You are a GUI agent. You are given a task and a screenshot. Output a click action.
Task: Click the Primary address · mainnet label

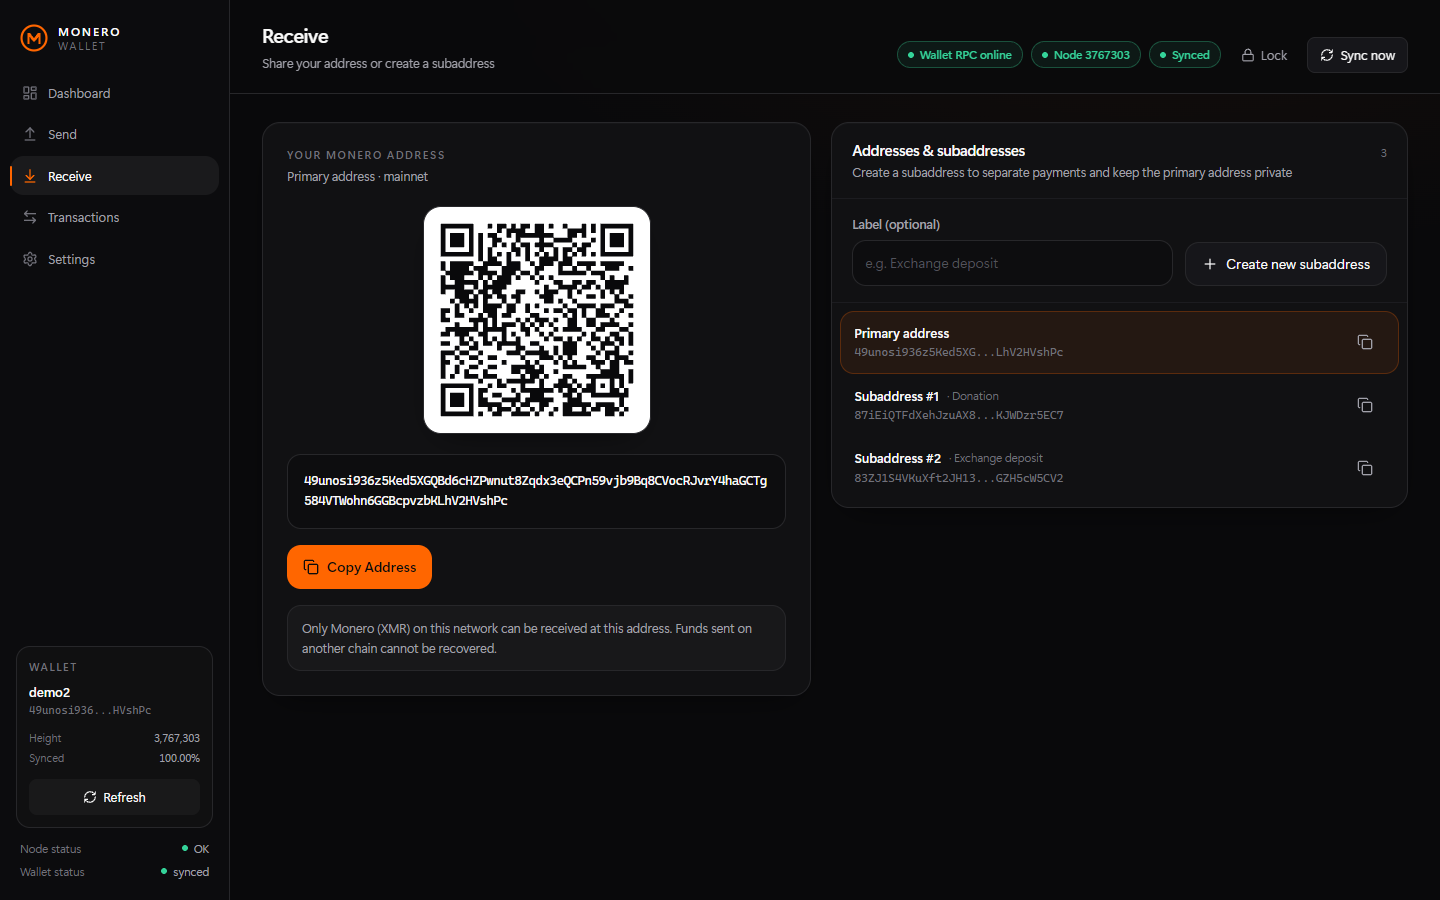(x=357, y=176)
